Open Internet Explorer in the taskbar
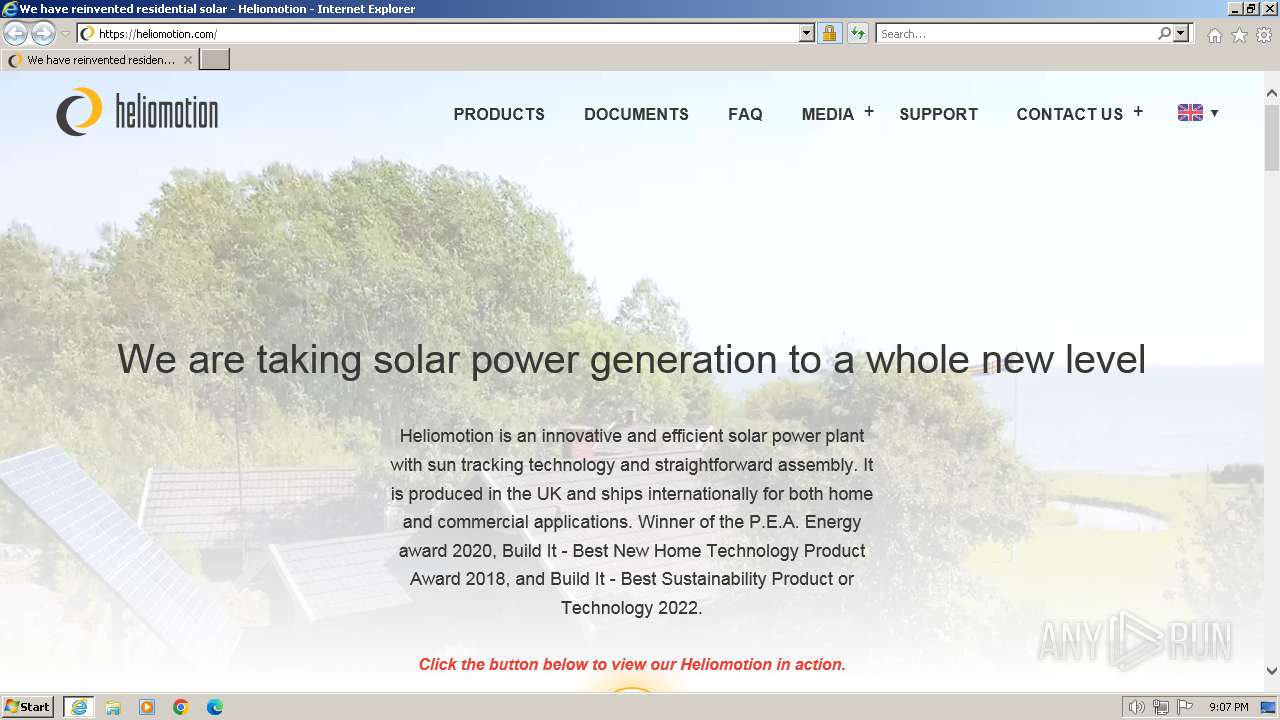1280x720 pixels. click(79, 707)
